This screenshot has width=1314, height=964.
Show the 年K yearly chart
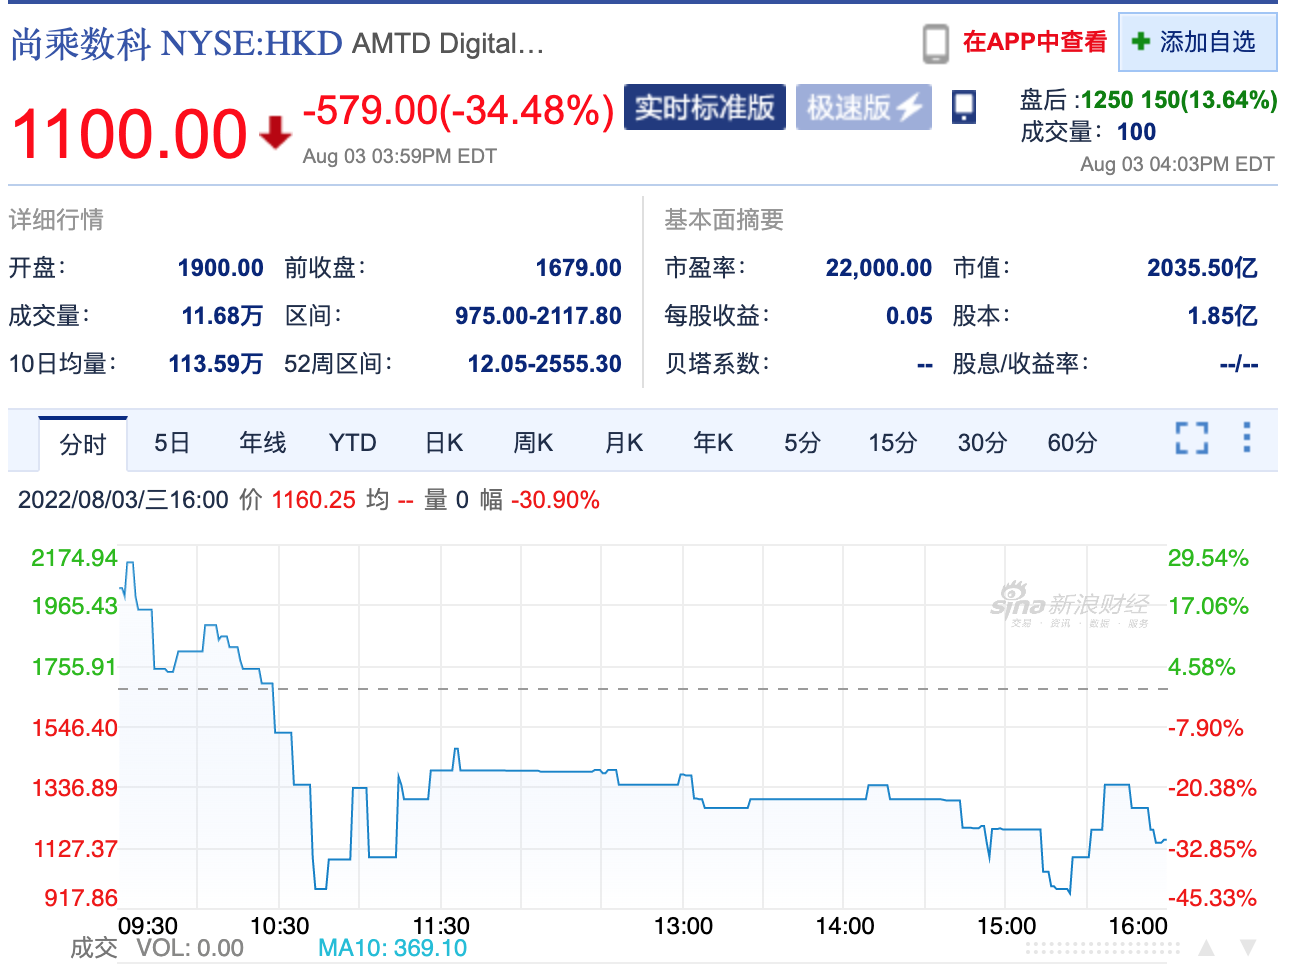pos(713,443)
